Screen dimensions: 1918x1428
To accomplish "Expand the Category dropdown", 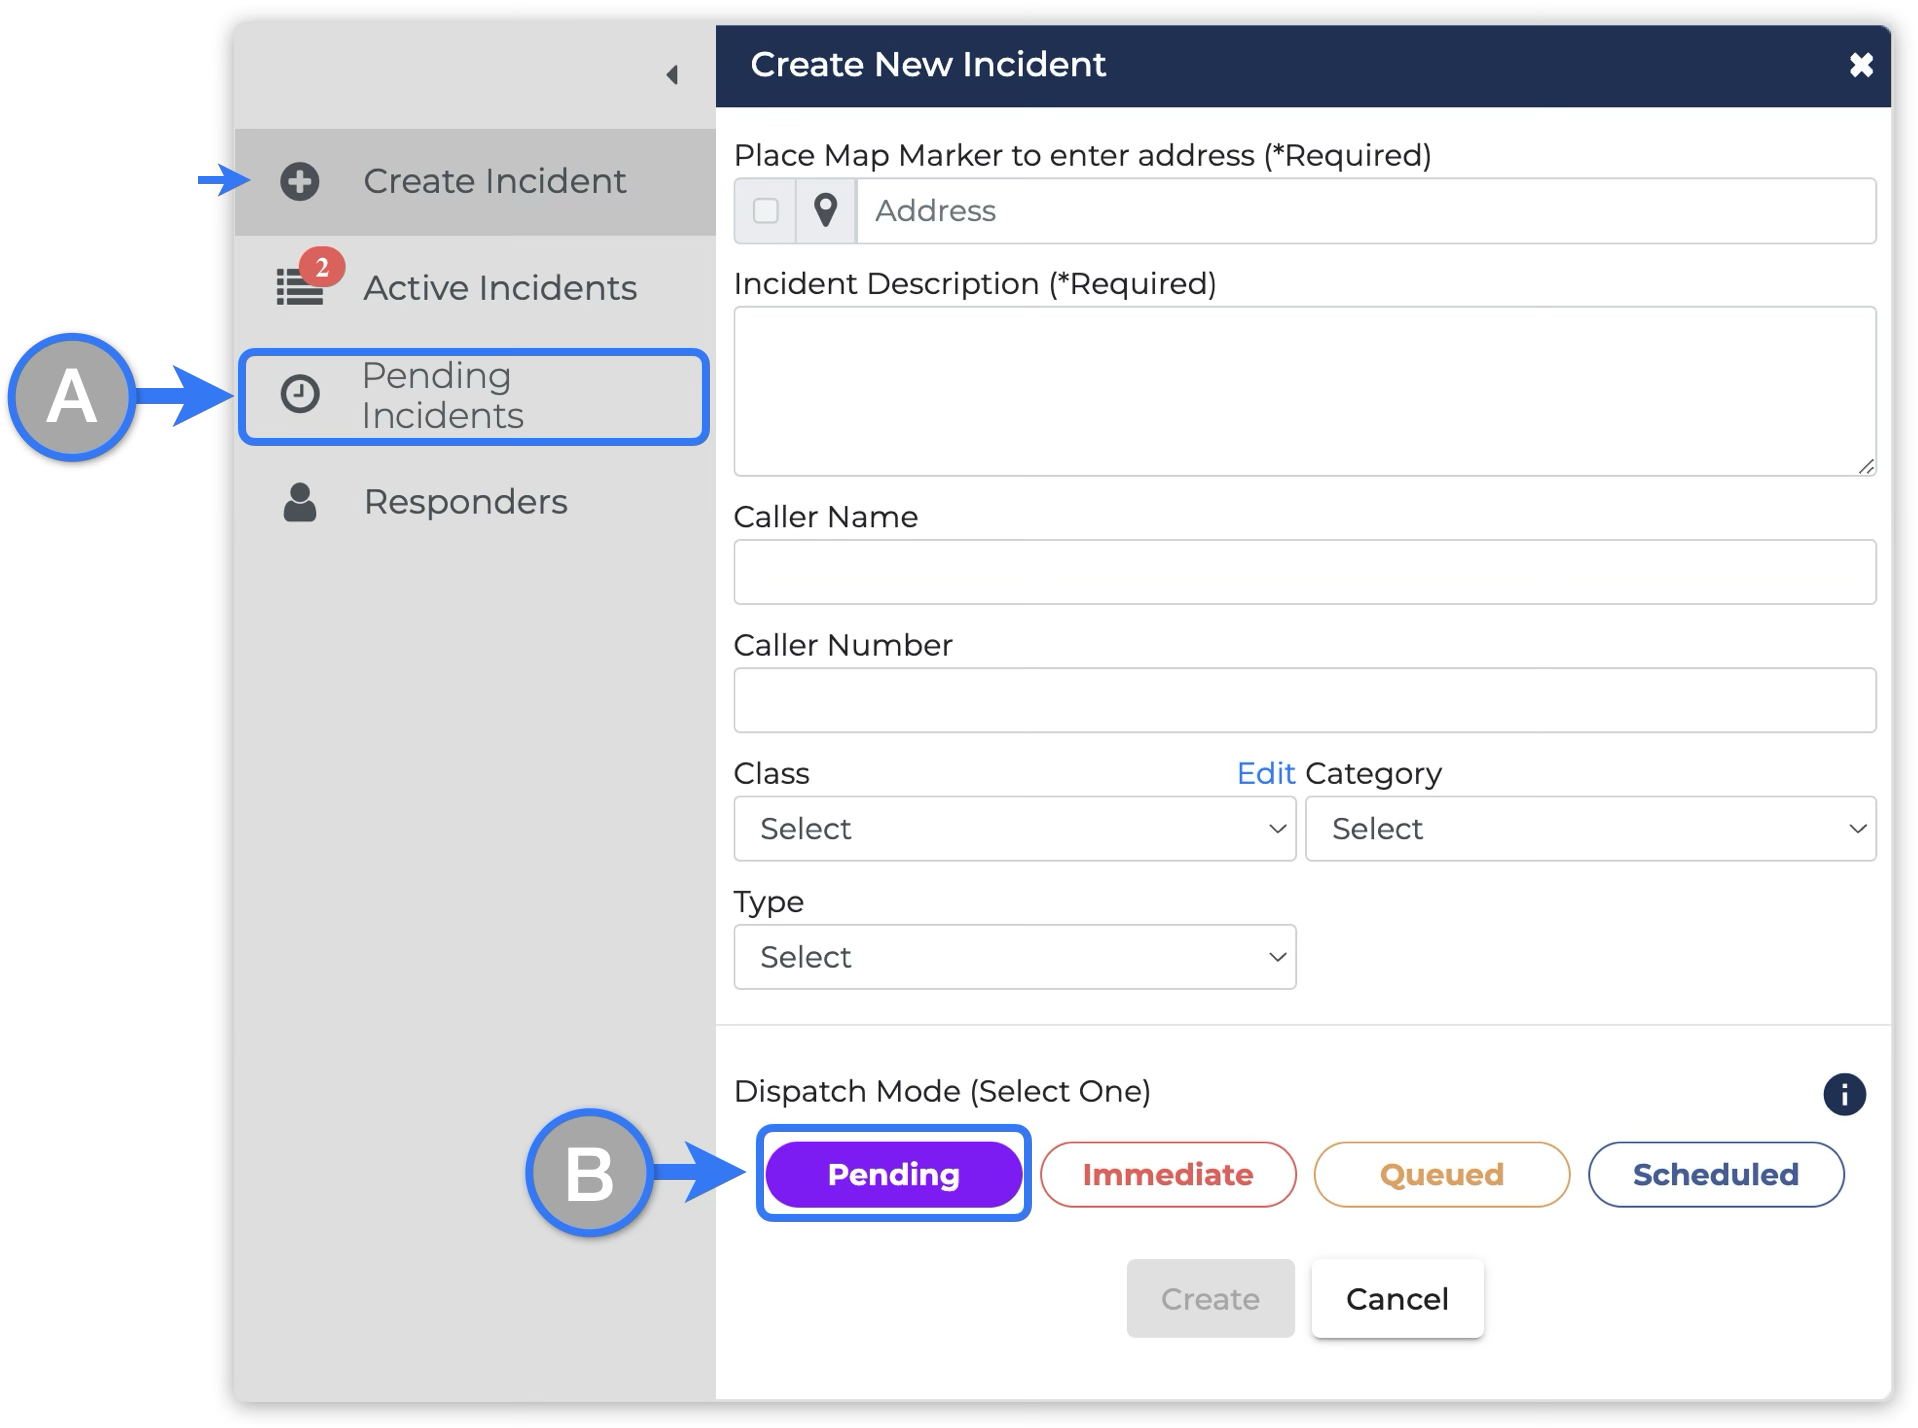I will (1590, 829).
